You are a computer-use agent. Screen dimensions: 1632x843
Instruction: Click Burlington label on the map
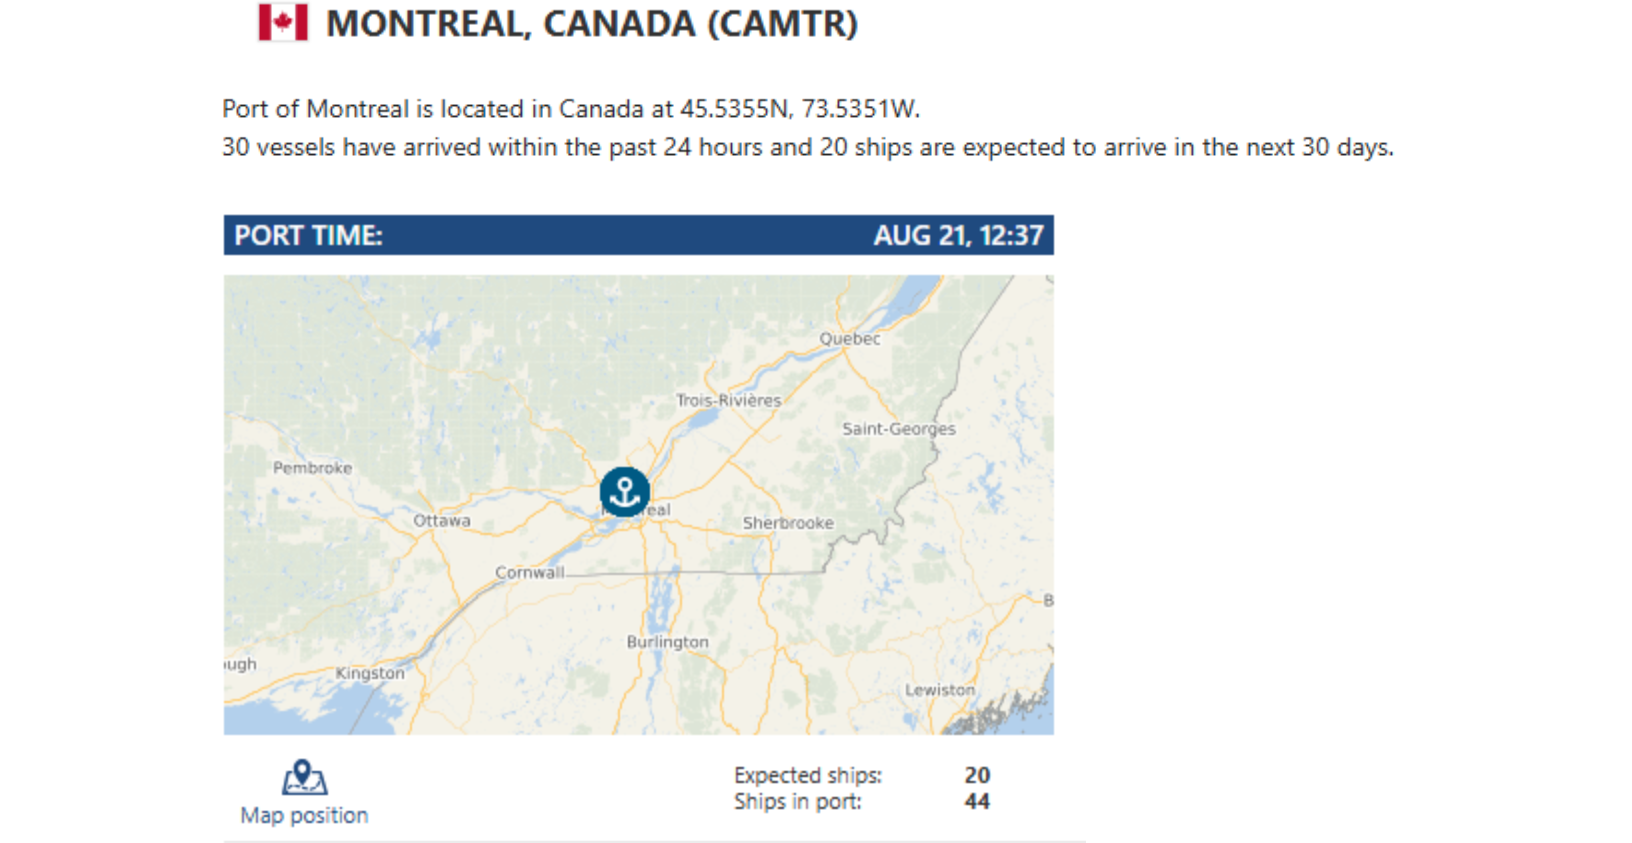pyautogui.click(x=668, y=642)
